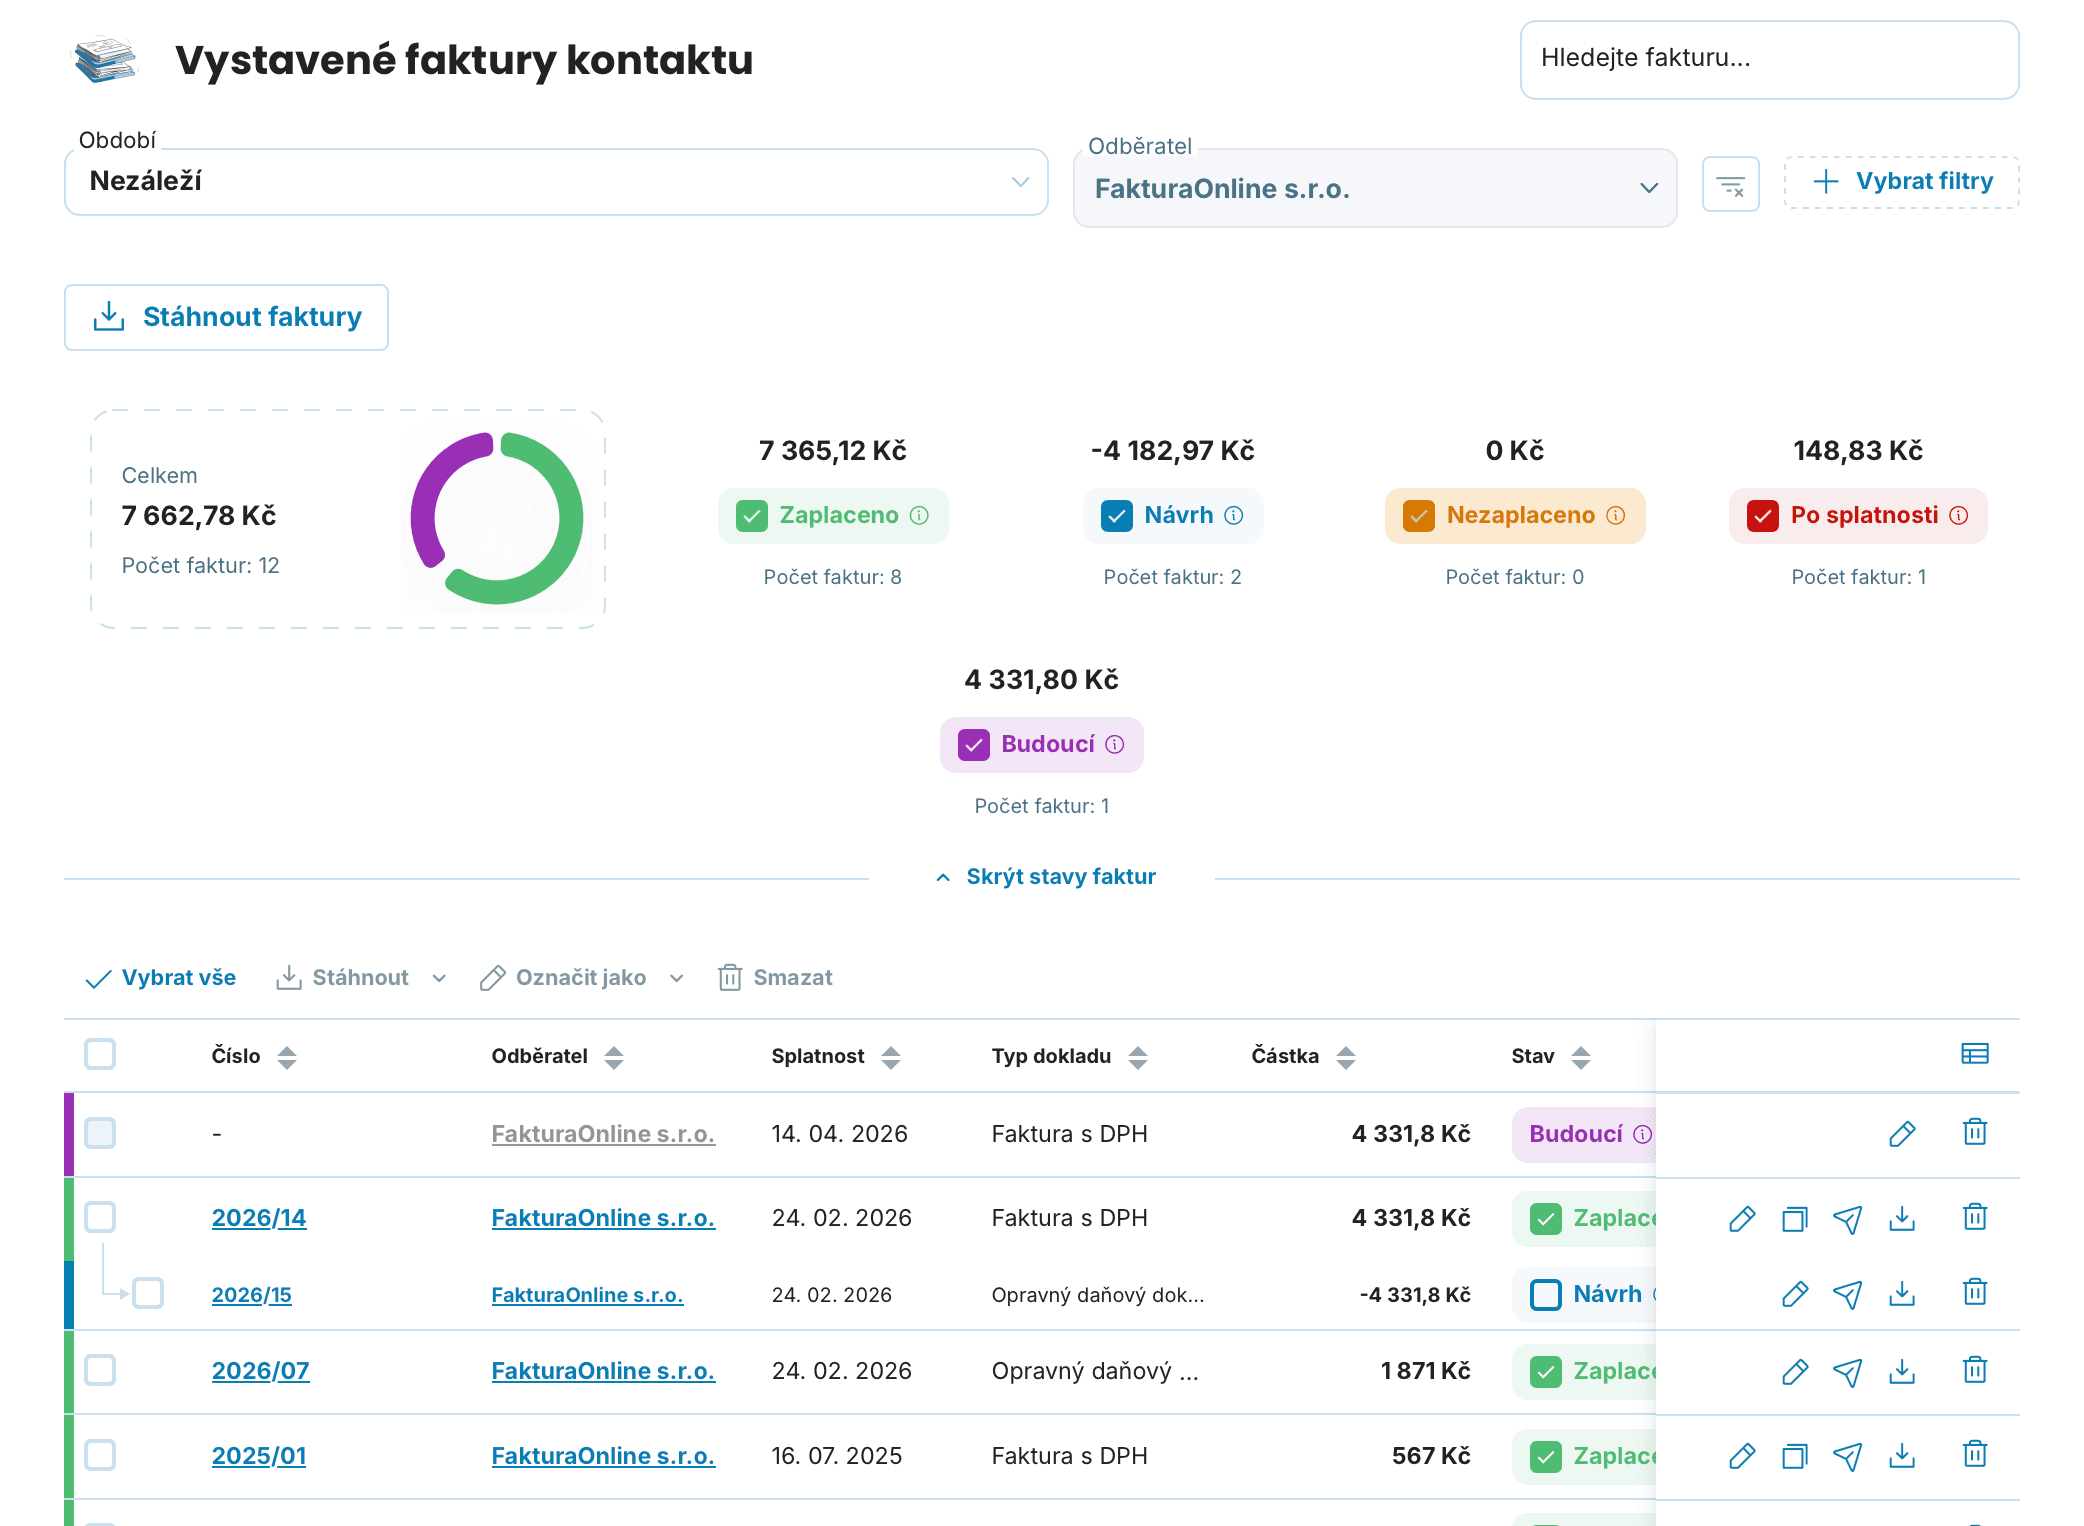Check the header select-all checkbox
This screenshot has width=2084, height=1526.
coord(100,1054)
